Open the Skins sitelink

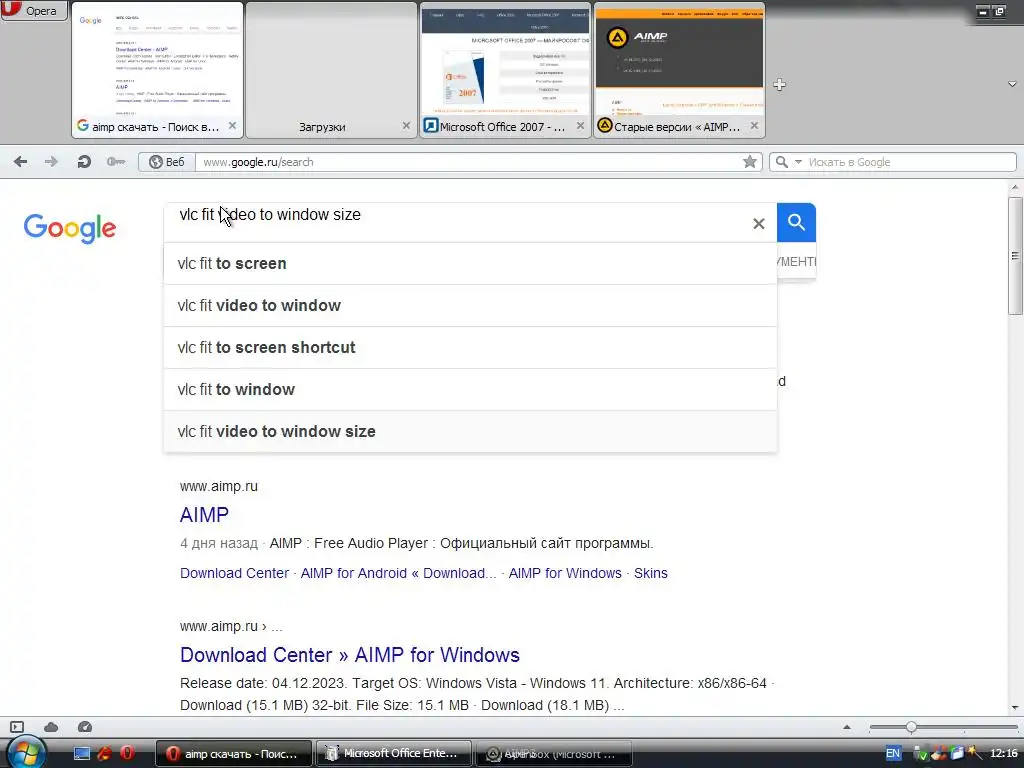650,573
